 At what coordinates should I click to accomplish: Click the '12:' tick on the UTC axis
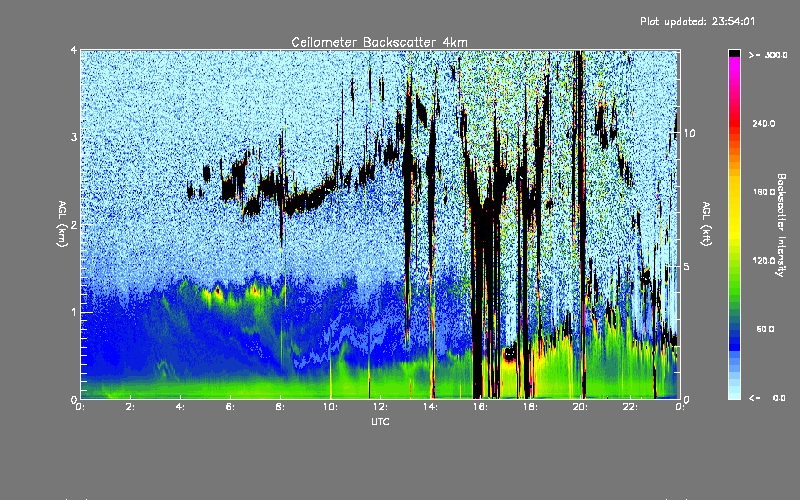click(x=380, y=407)
